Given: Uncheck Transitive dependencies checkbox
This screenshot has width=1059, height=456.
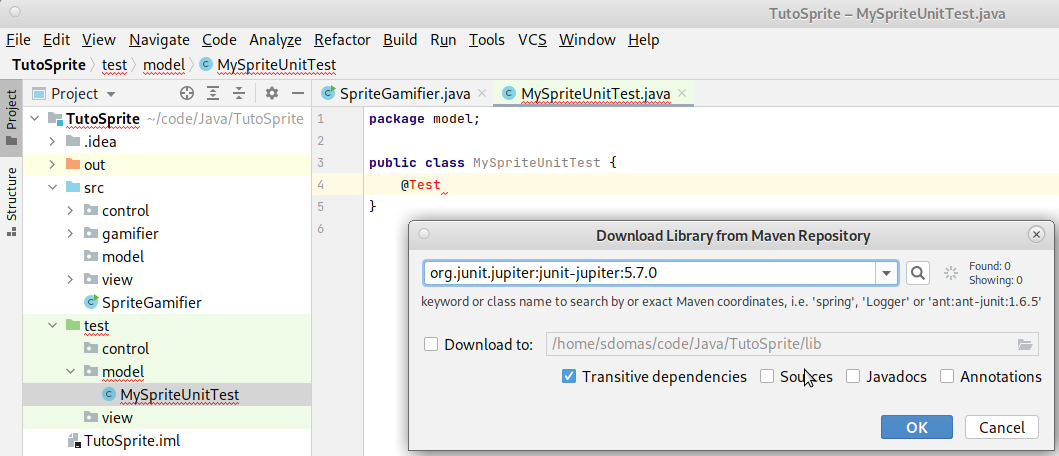Looking at the screenshot, I should pos(569,376).
